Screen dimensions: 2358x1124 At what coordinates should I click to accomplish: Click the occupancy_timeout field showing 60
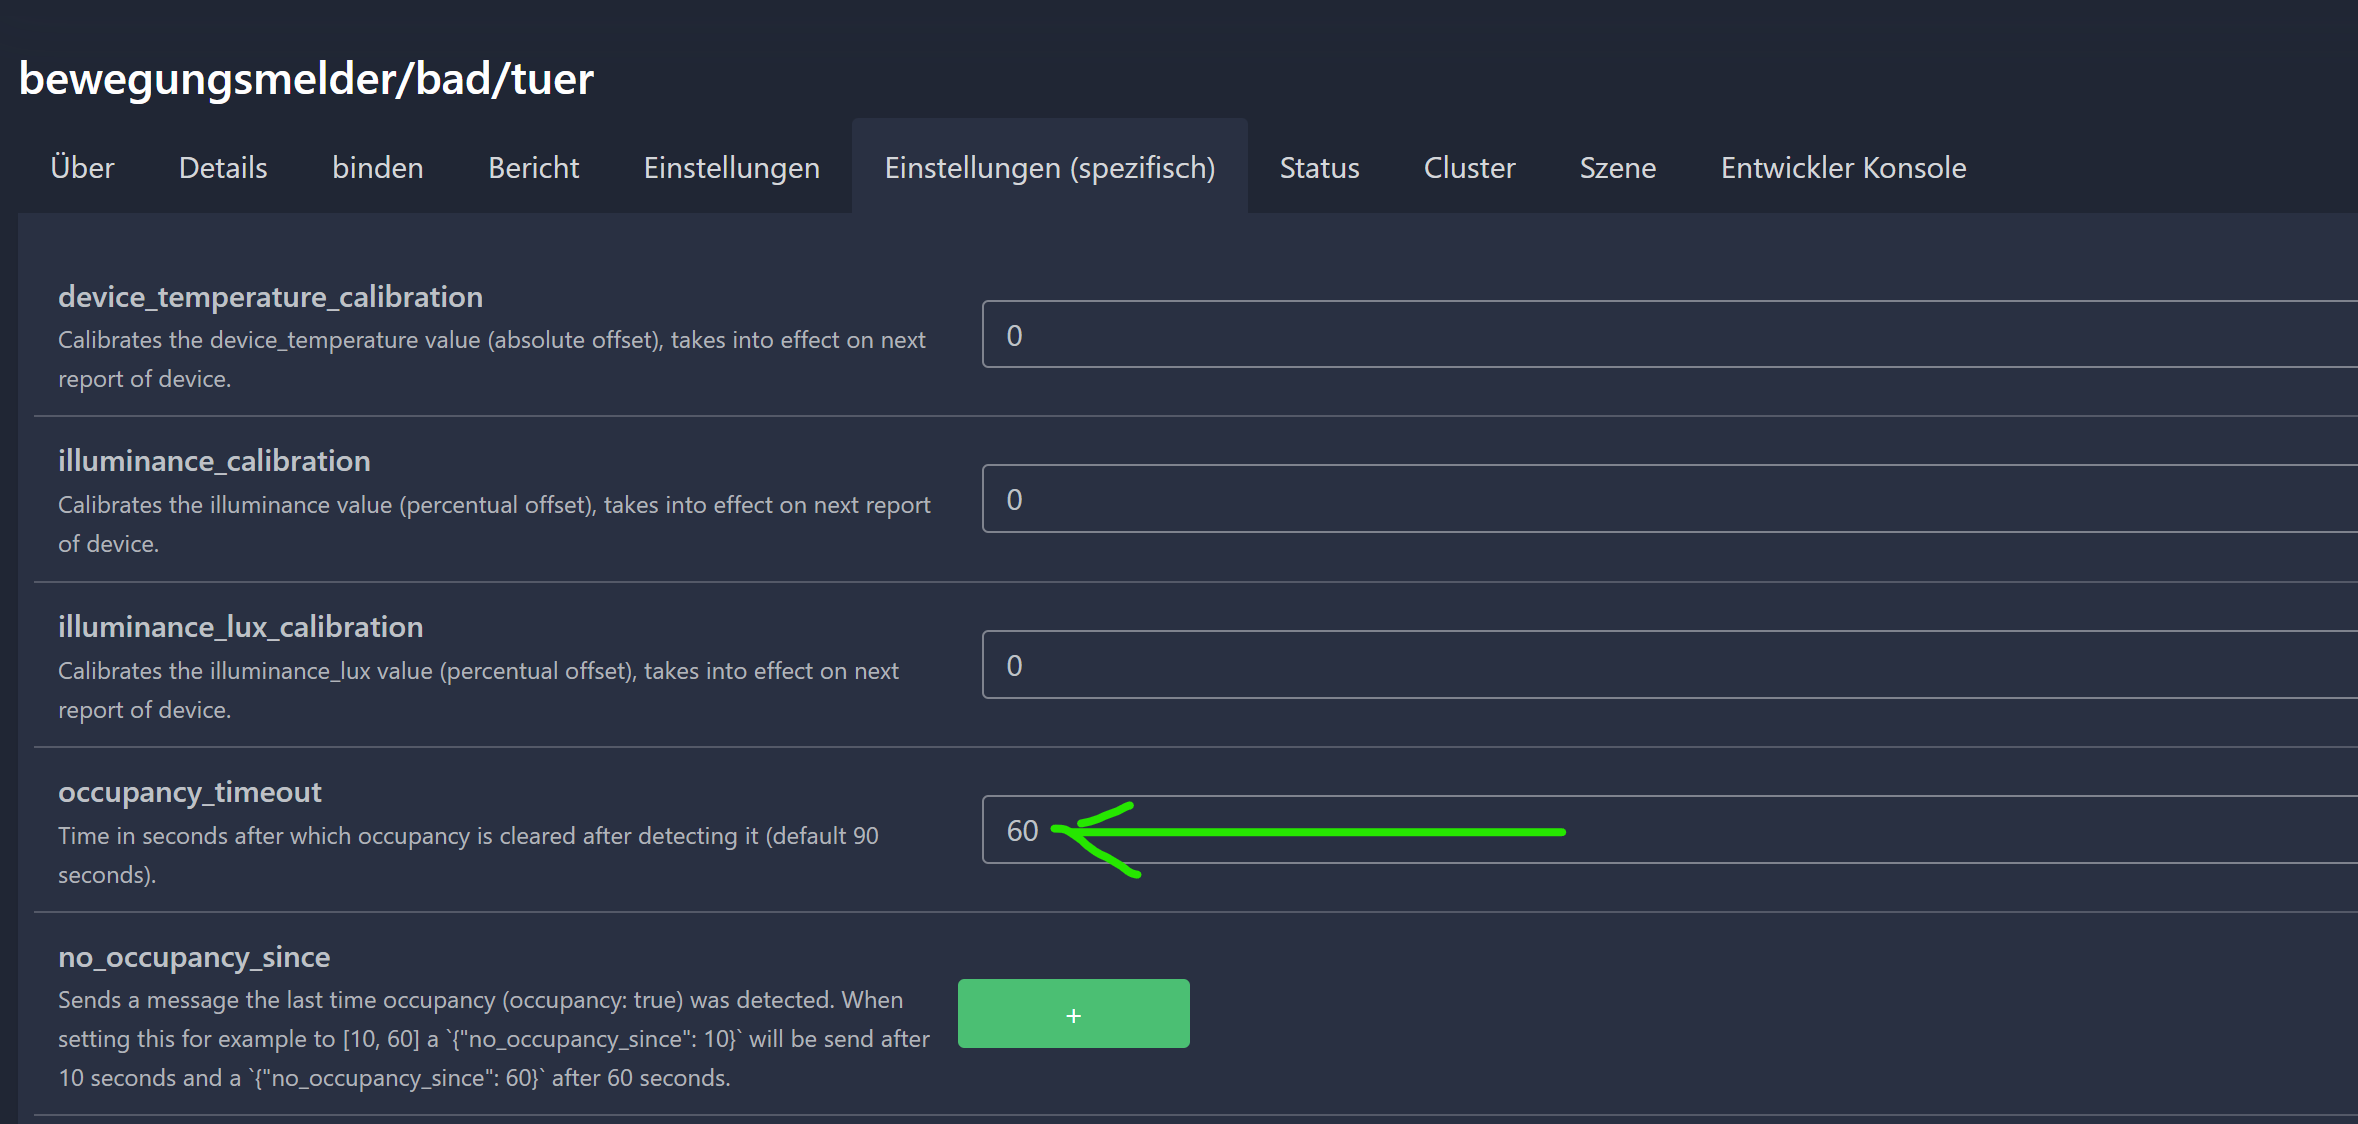click(1800, 830)
